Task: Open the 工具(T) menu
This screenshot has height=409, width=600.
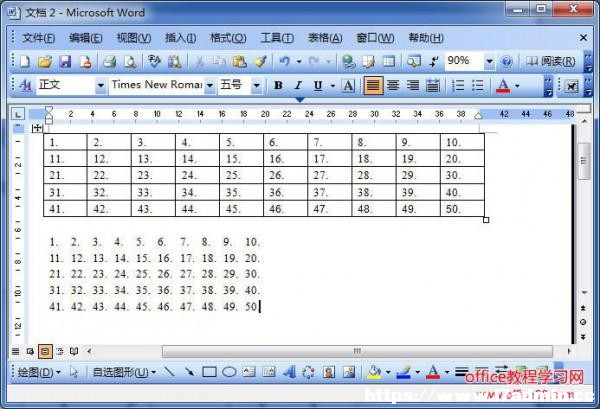Action: 277,38
